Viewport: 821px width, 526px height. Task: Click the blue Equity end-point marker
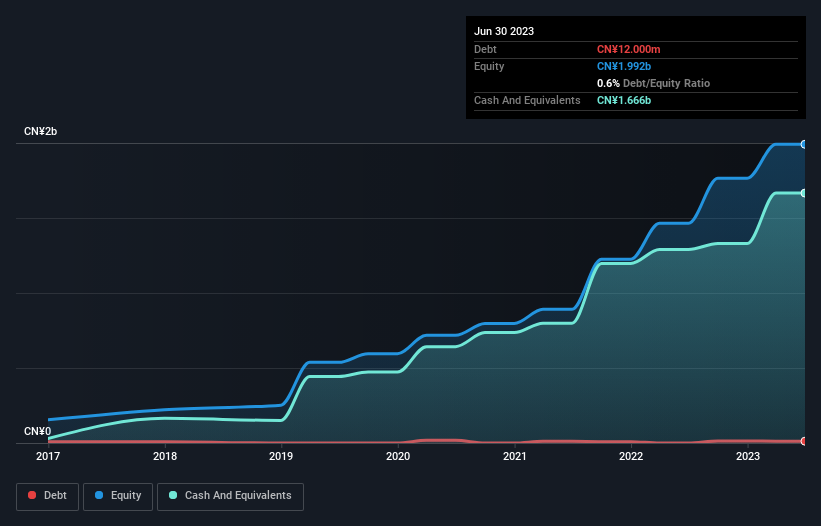click(x=804, y=144)
